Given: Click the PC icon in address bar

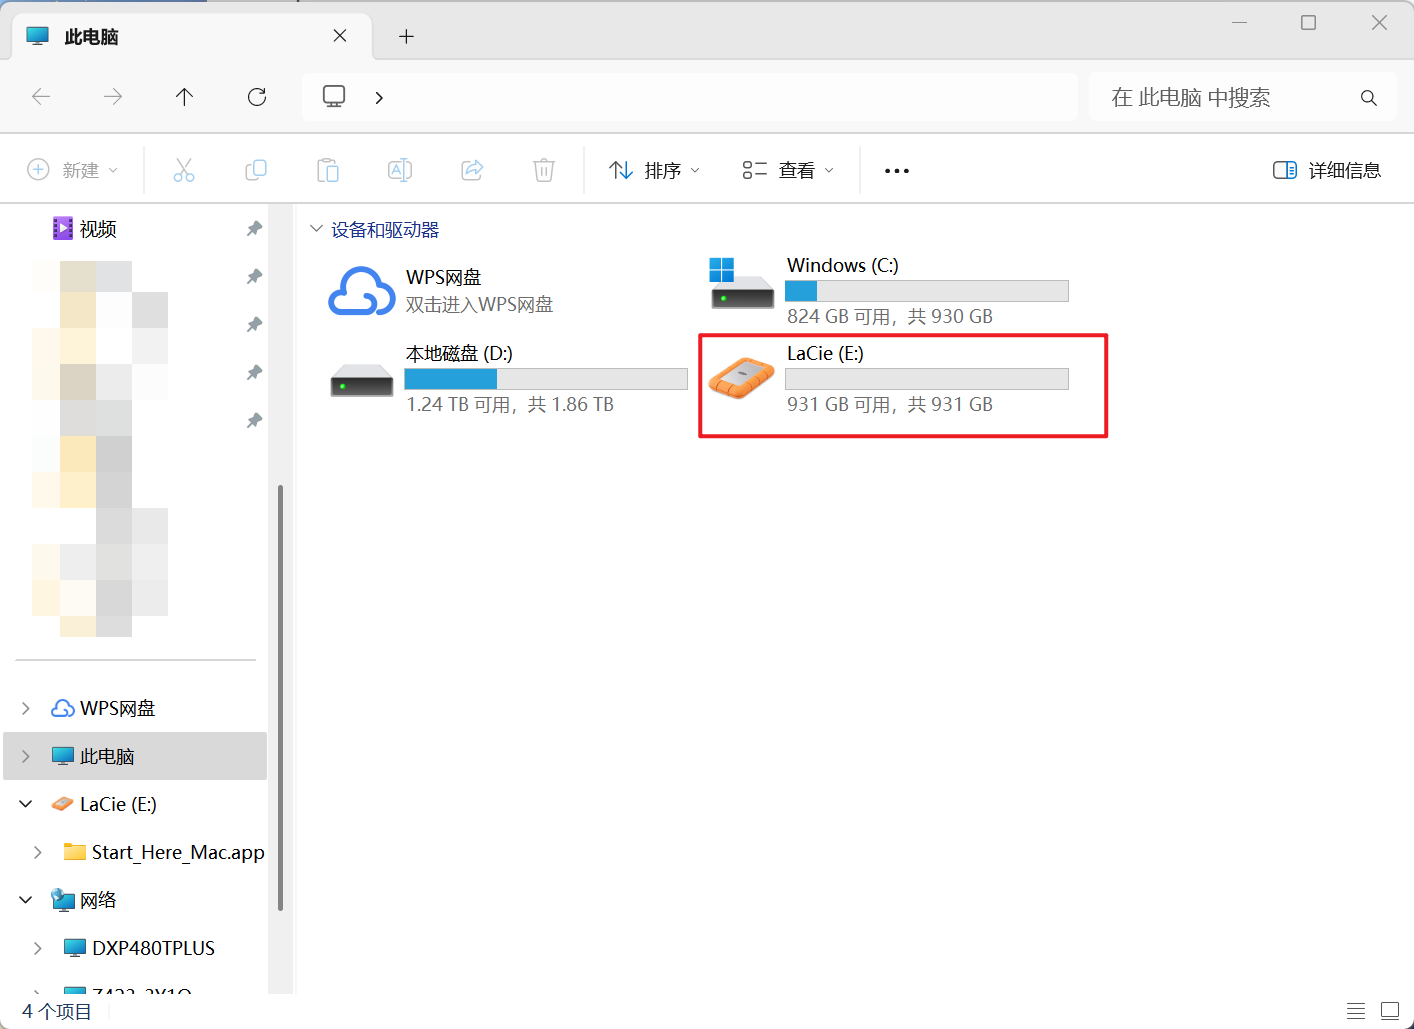Looking at the screenshot, I should tap(334, 96).
